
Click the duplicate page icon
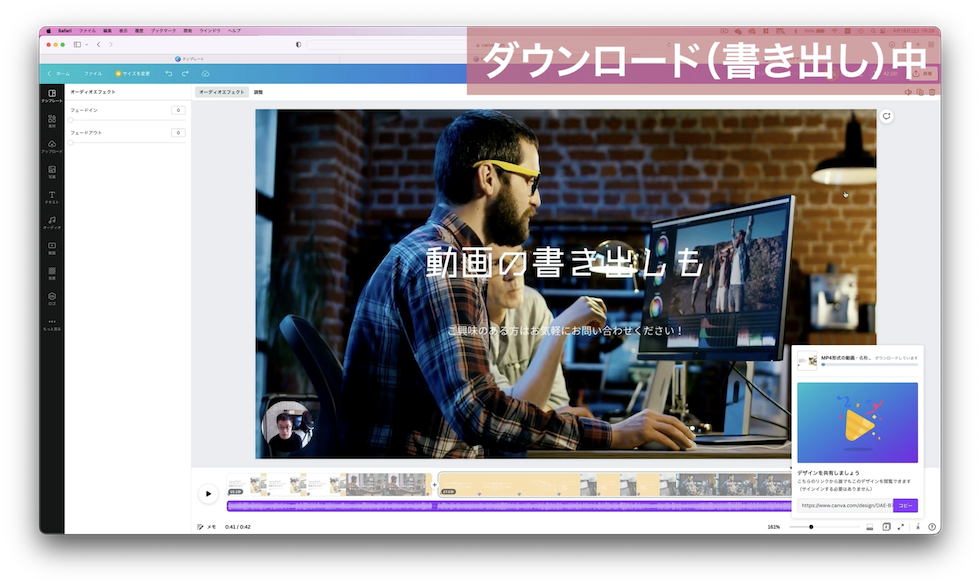[920, 92]
